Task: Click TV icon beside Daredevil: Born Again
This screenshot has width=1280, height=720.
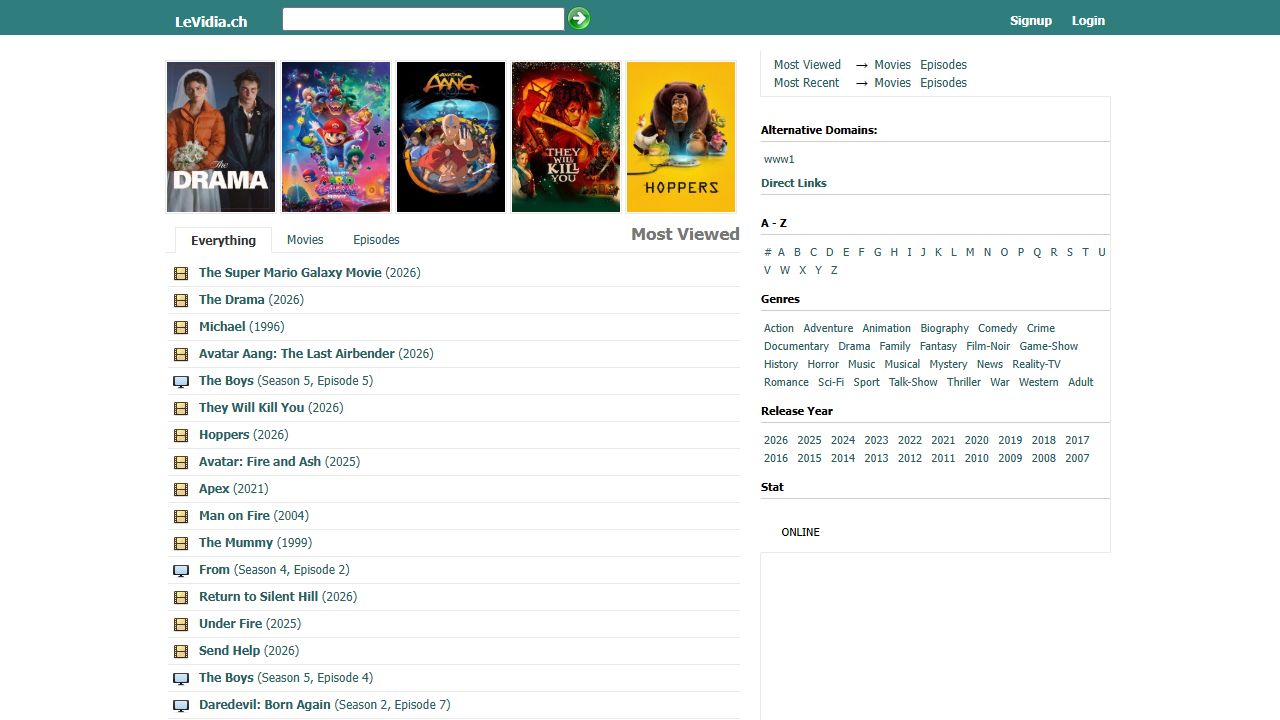Action: point(181,705)
